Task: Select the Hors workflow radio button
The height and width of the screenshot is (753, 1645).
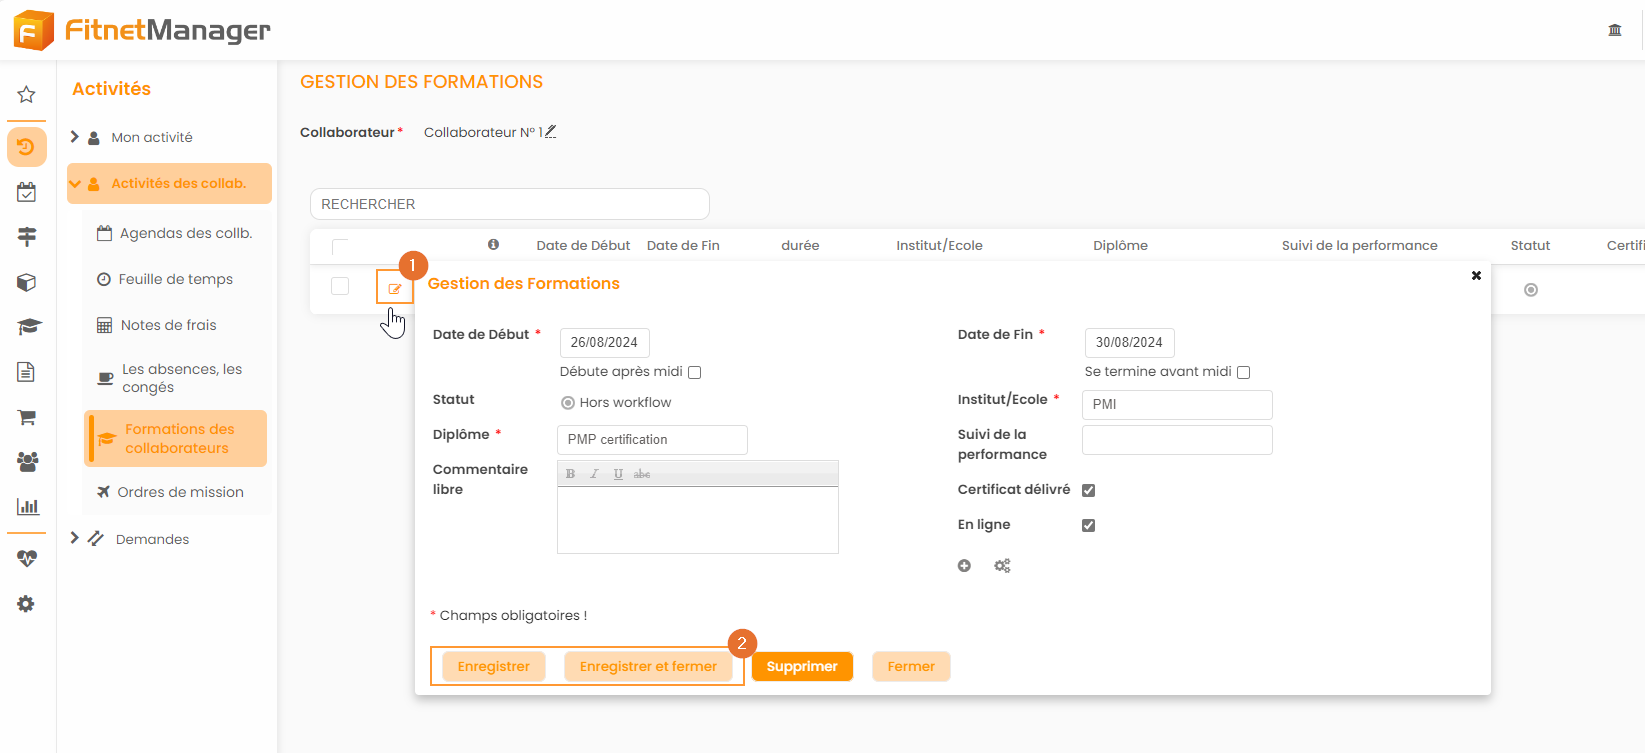Action: (568, 403)
